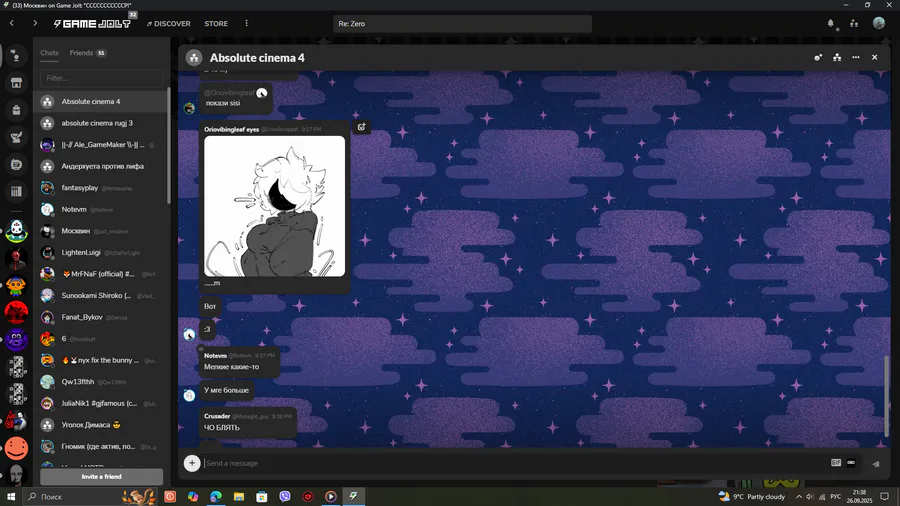Open the Discover page
The width and height of the screenshot is (900, 506).
click(x=169, y=24)
